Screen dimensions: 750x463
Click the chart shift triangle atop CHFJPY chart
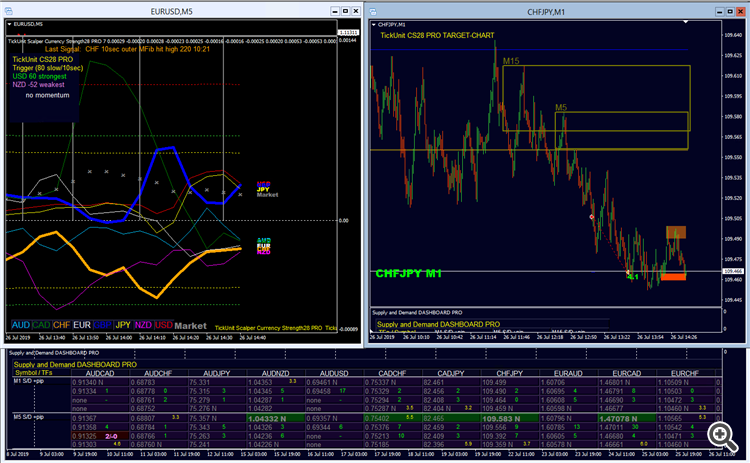point(685,22)
